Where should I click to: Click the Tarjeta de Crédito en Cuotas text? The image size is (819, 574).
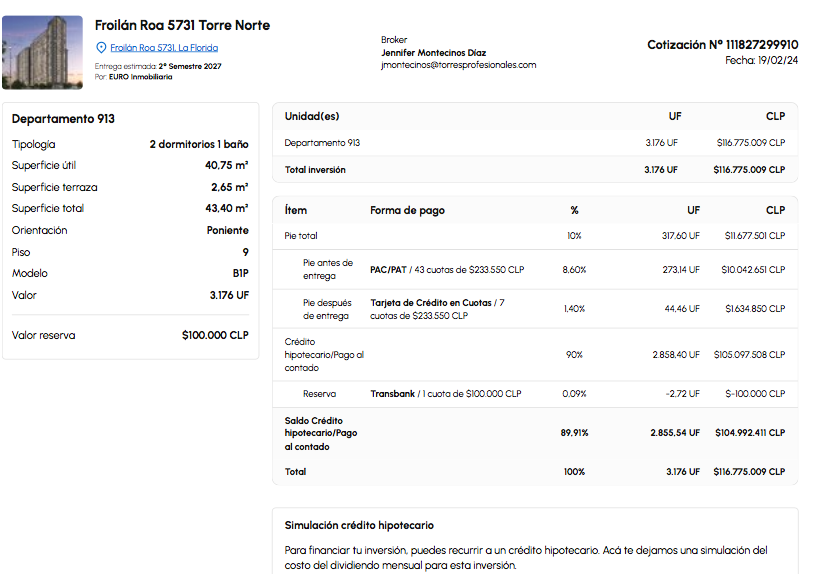[x=432, y=302]
